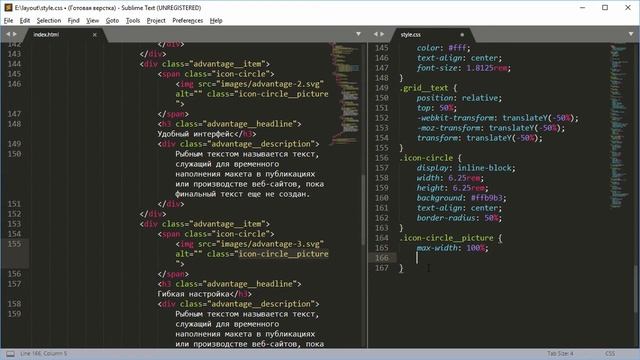Open the Help menu
Viewport: 640px width, 360px height.
(216, 20)
